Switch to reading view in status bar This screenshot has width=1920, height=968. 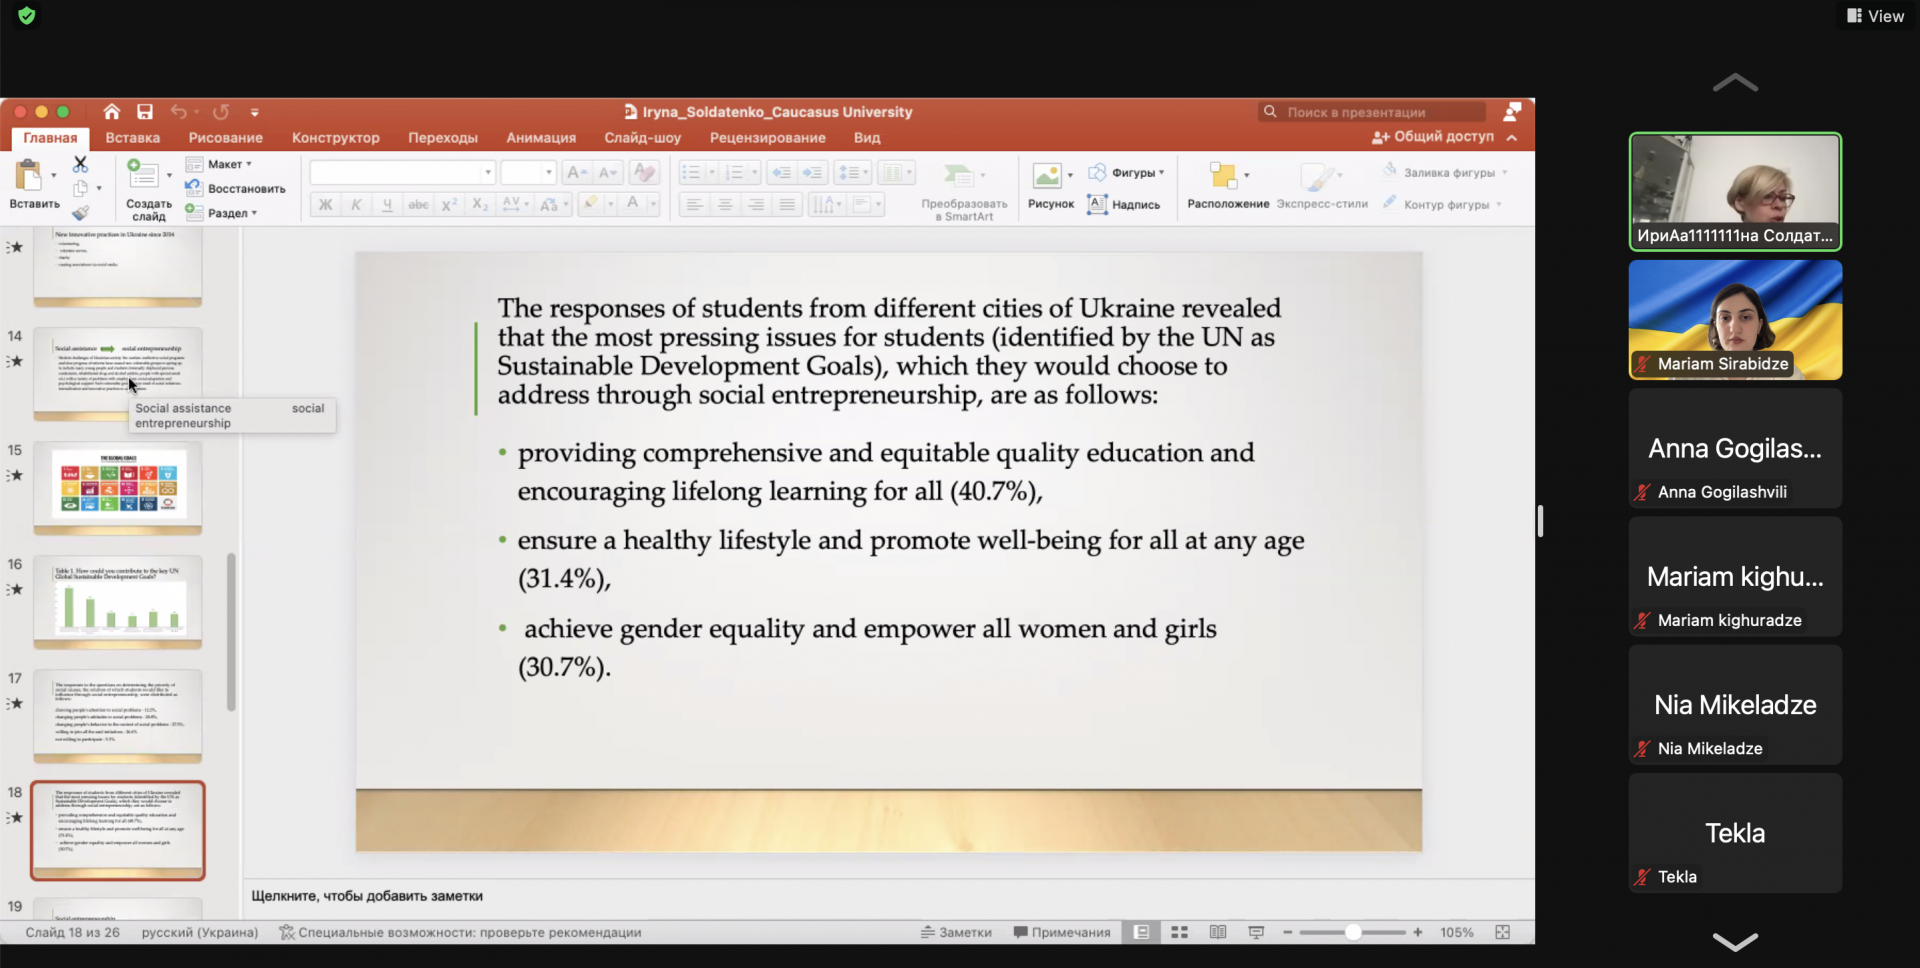coord(1218,932)
